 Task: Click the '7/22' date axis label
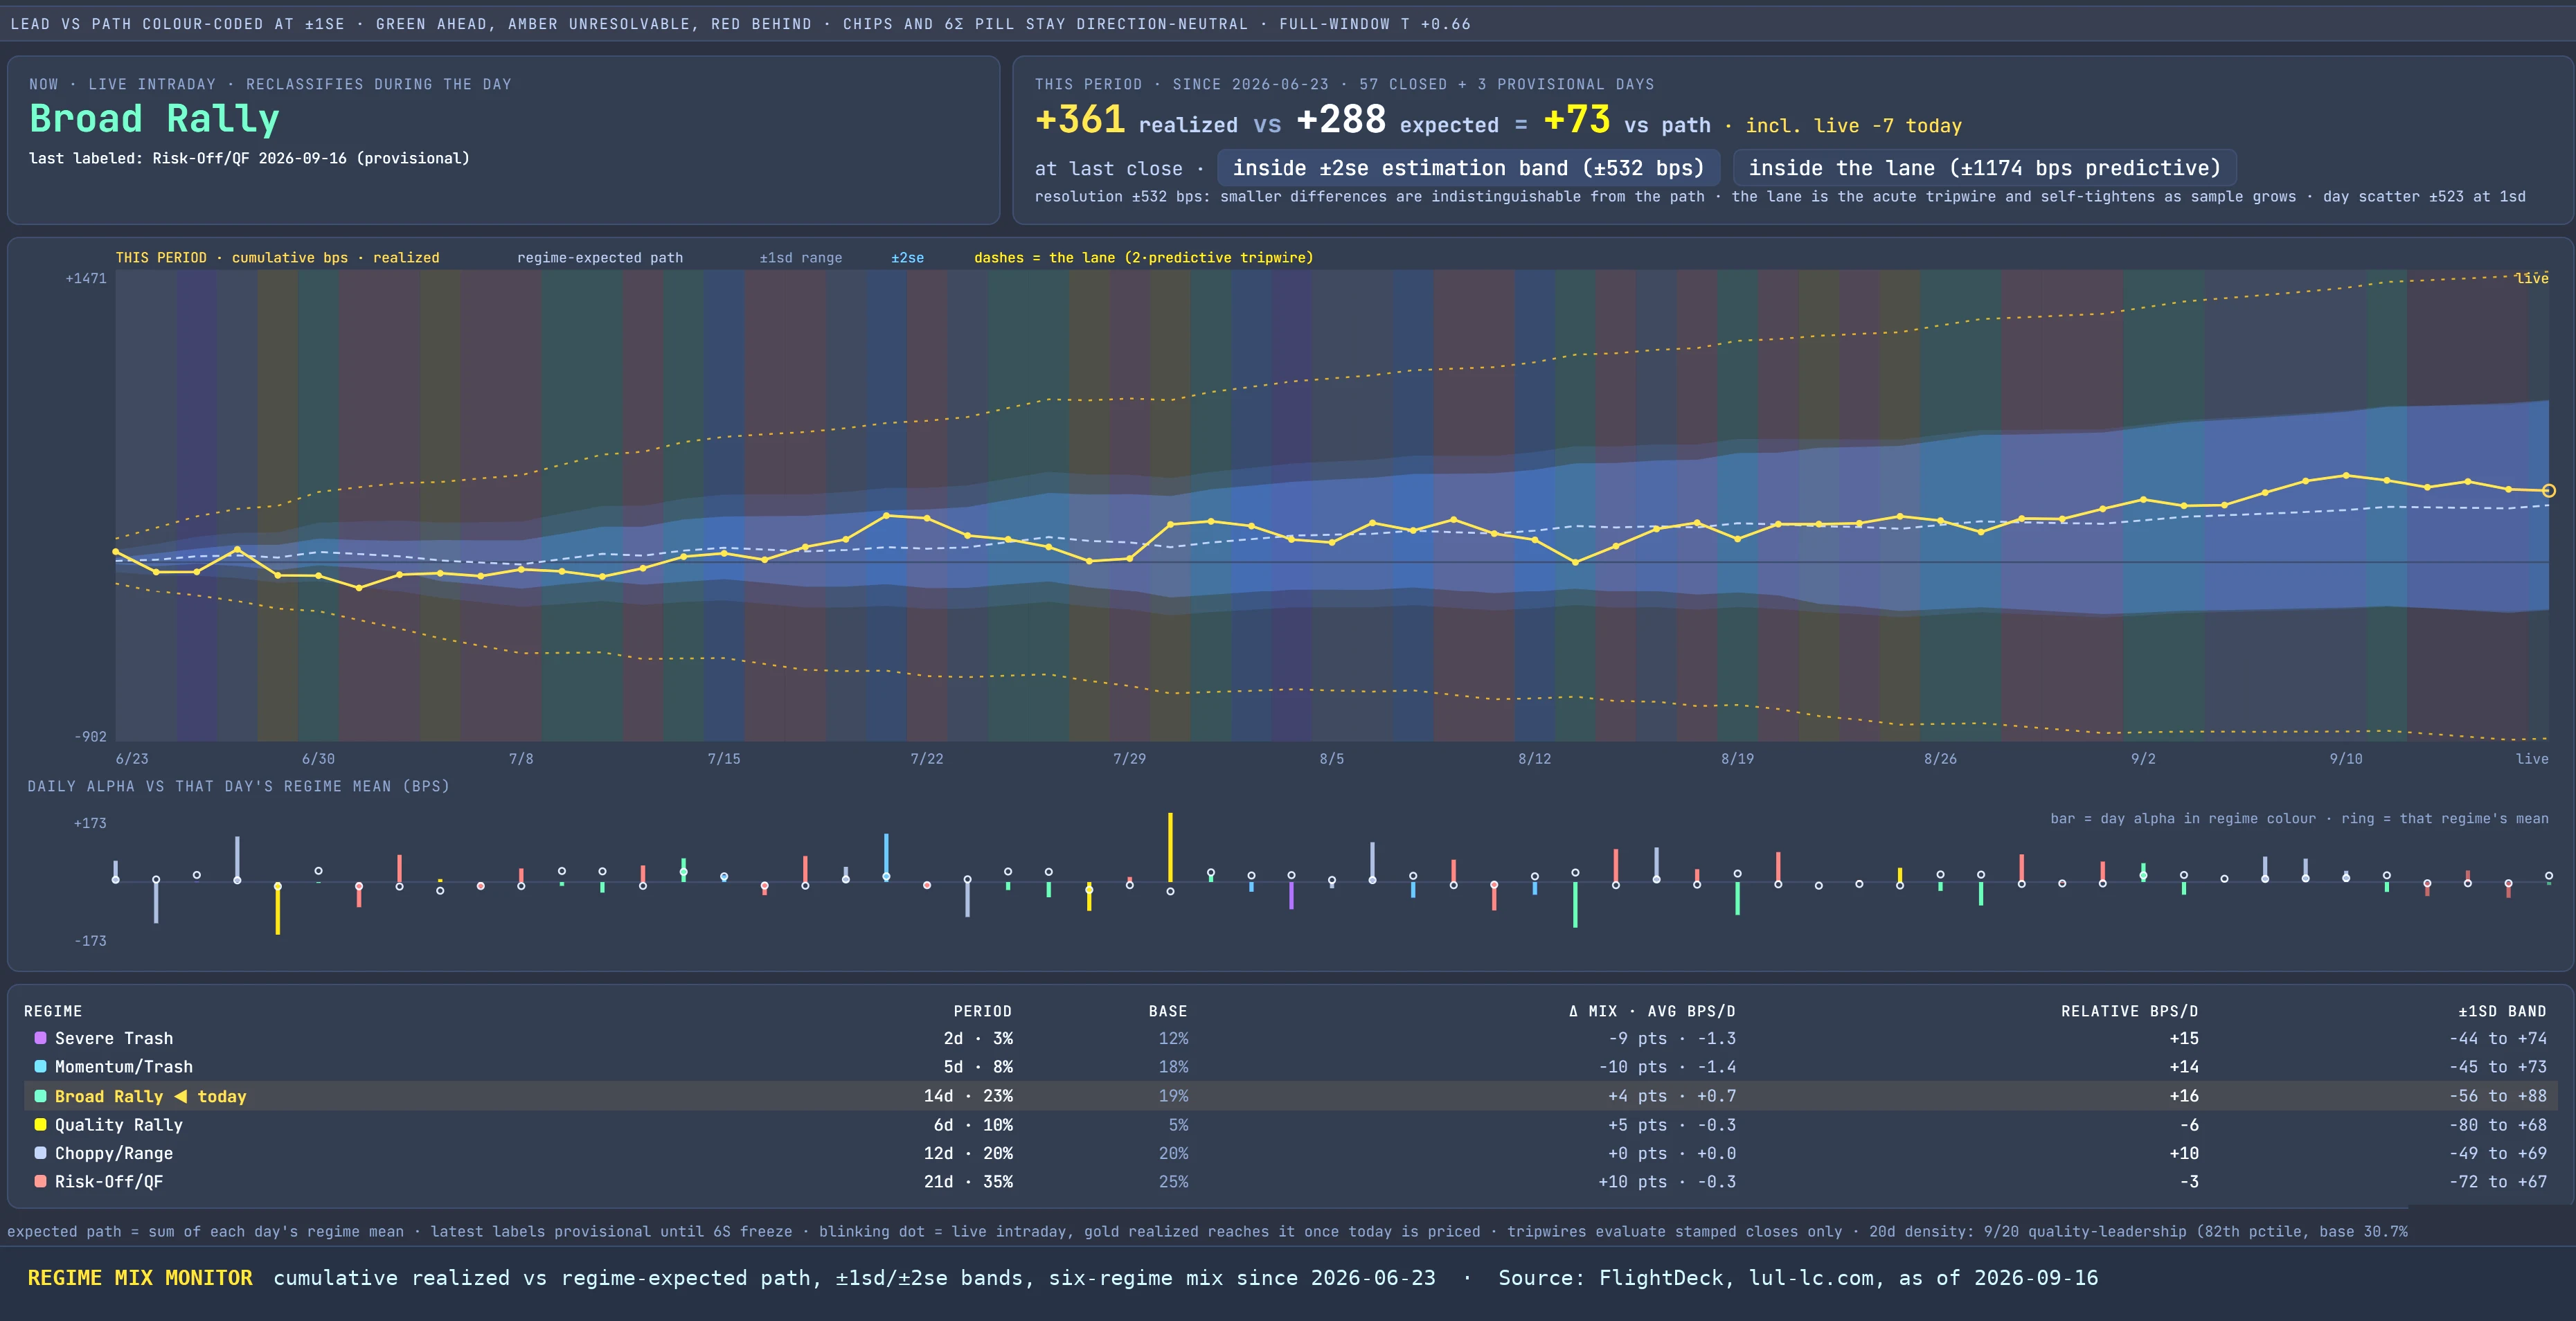tap(926, 759)
